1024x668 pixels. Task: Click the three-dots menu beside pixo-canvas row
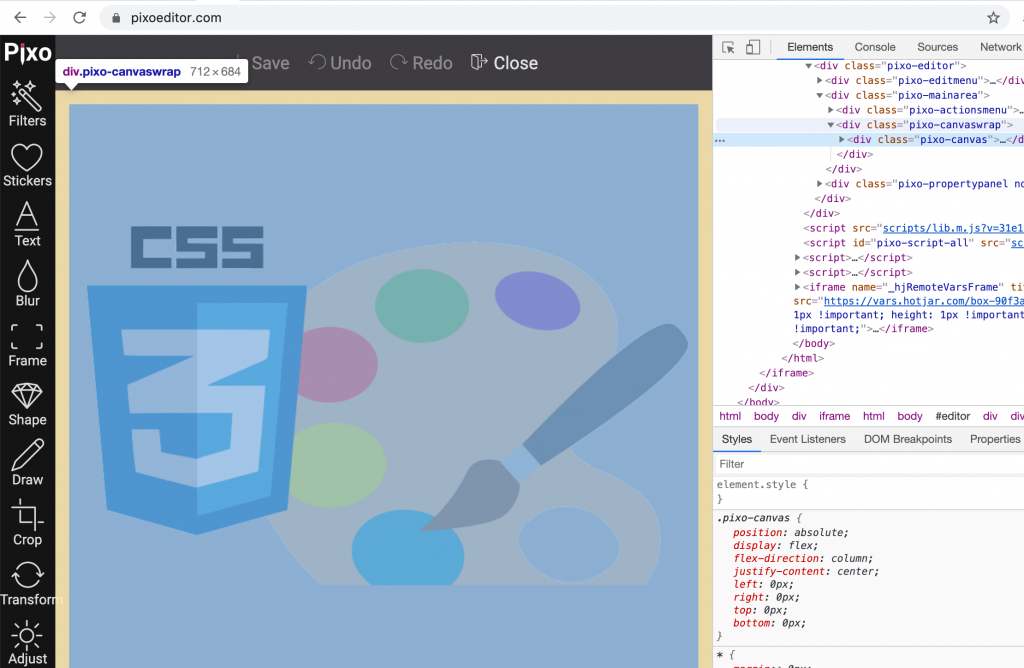pos(720,140)
